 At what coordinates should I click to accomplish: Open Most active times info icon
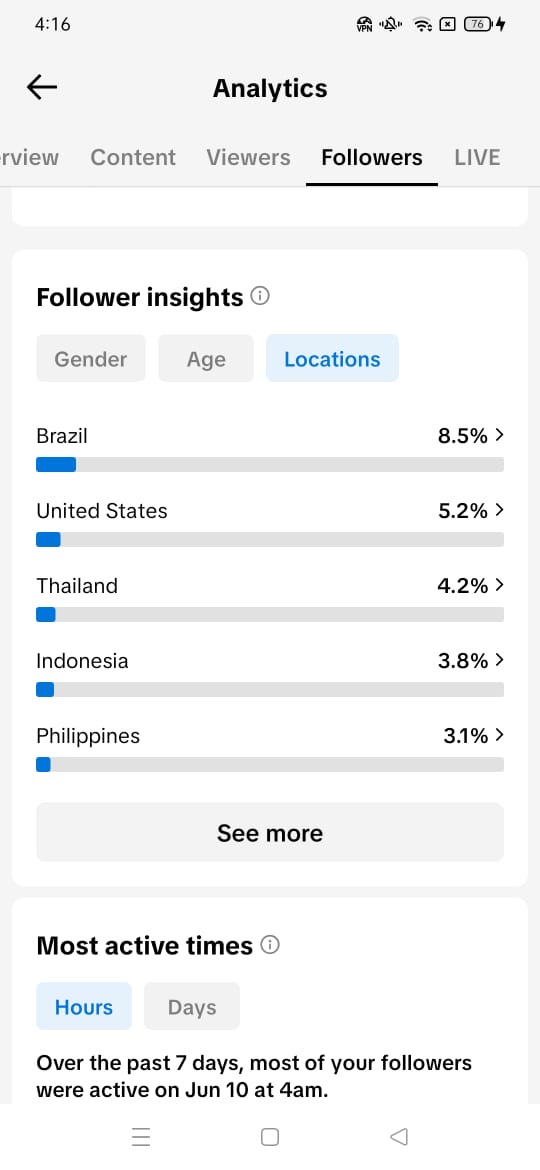click(x=270, y=945)
